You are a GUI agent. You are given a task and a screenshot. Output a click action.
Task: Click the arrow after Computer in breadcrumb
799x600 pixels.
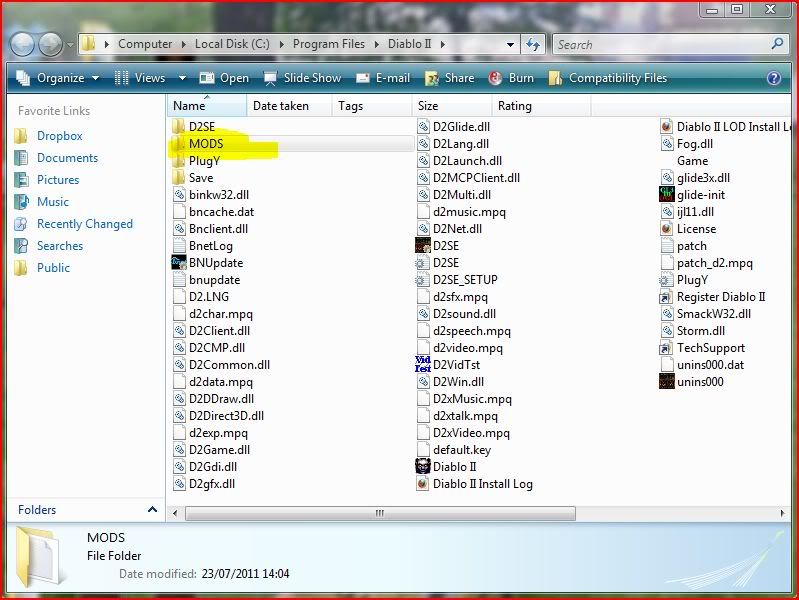point(183,44)
